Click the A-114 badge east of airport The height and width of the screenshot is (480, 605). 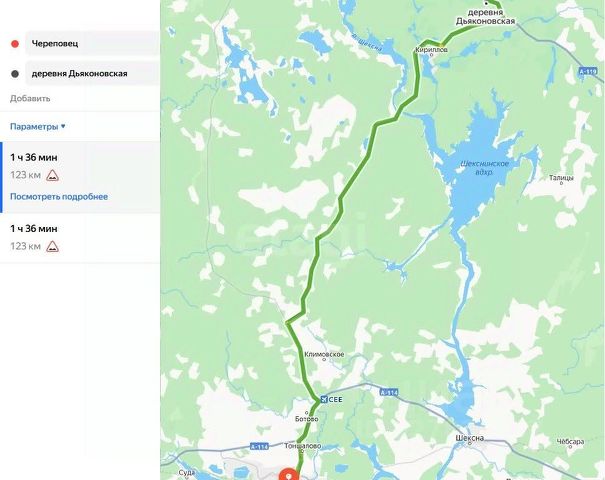389,392
